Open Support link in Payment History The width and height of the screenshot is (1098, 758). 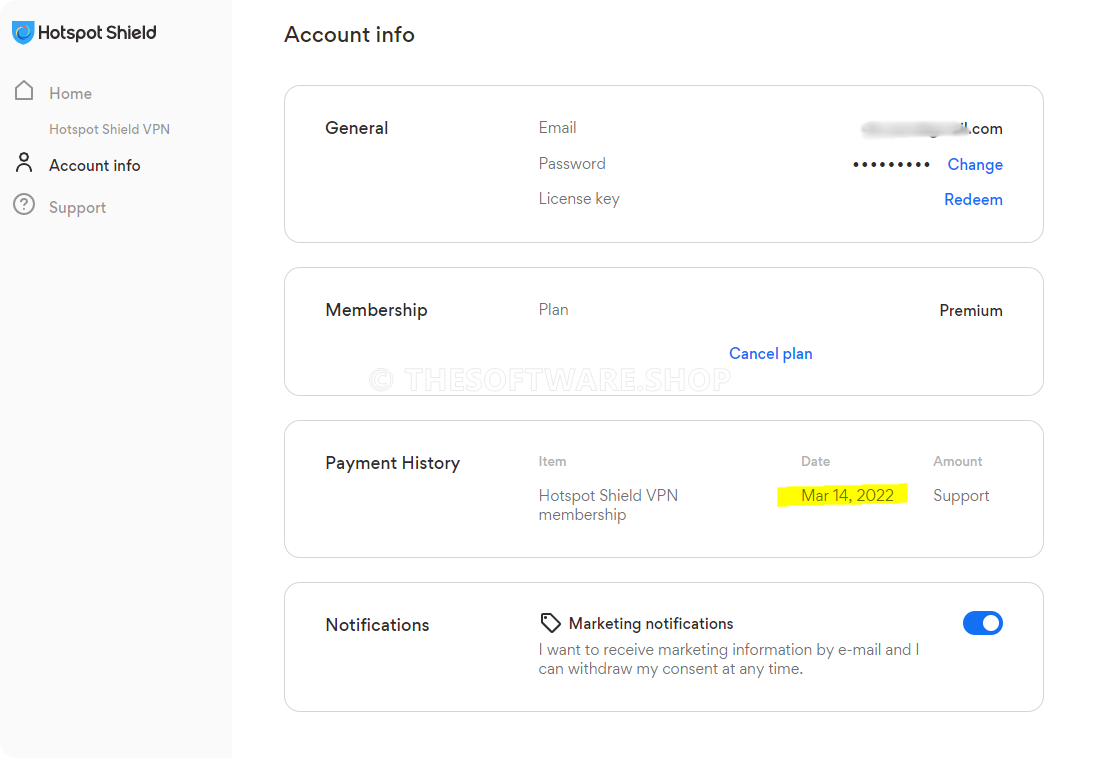click(960, 496)
